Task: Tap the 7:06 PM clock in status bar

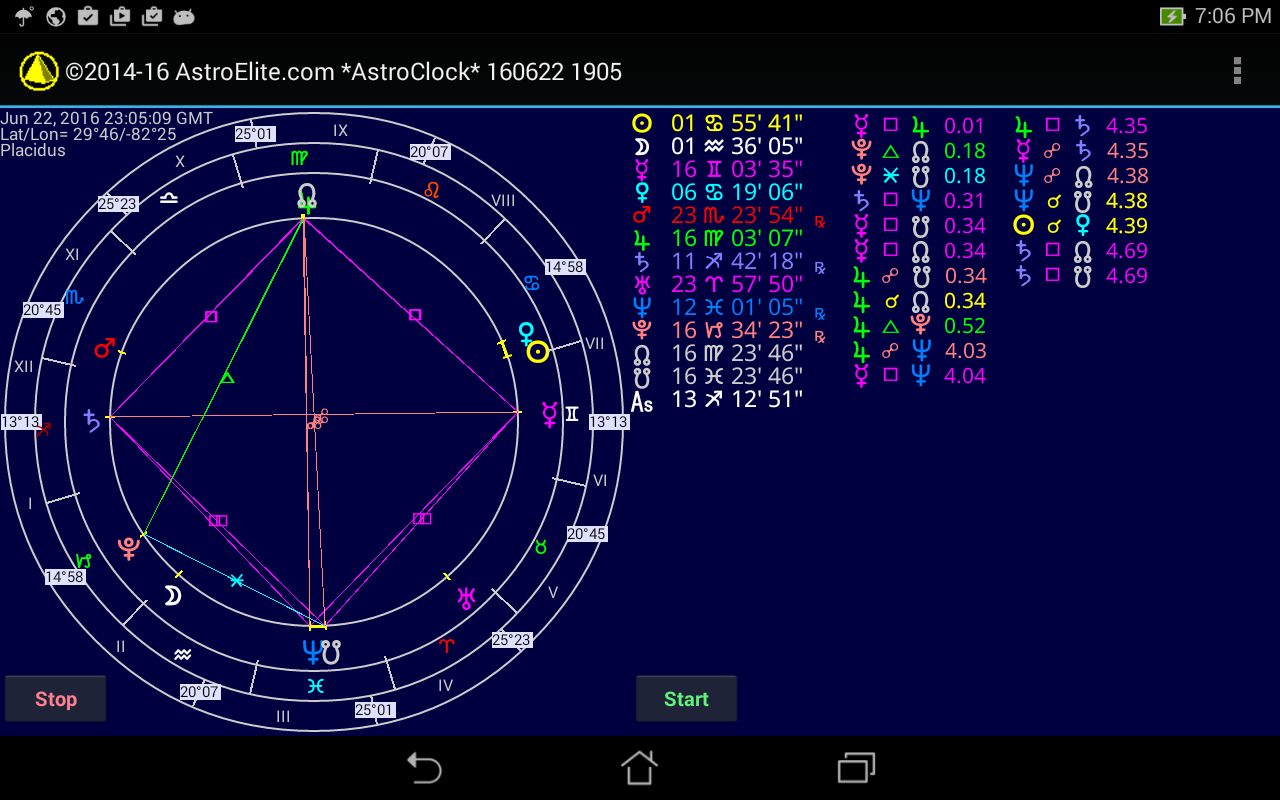Action: pos(1233,16)
